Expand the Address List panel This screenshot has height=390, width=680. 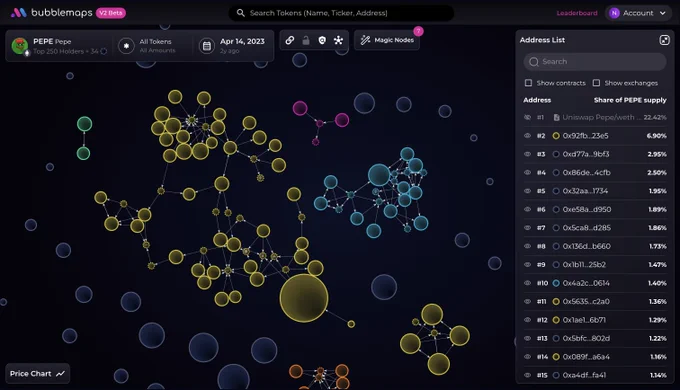pos(664,40)
